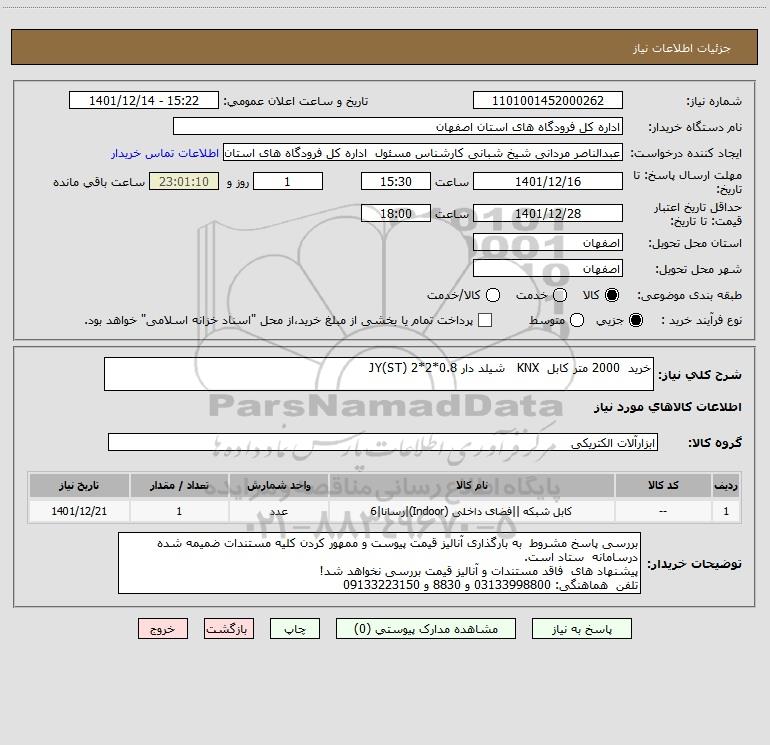Image resolution: width=770 pixels, height=745 pixels.
Task: Click مشاهده مدارک پیوستی (0) button
Action: point(426,629)
